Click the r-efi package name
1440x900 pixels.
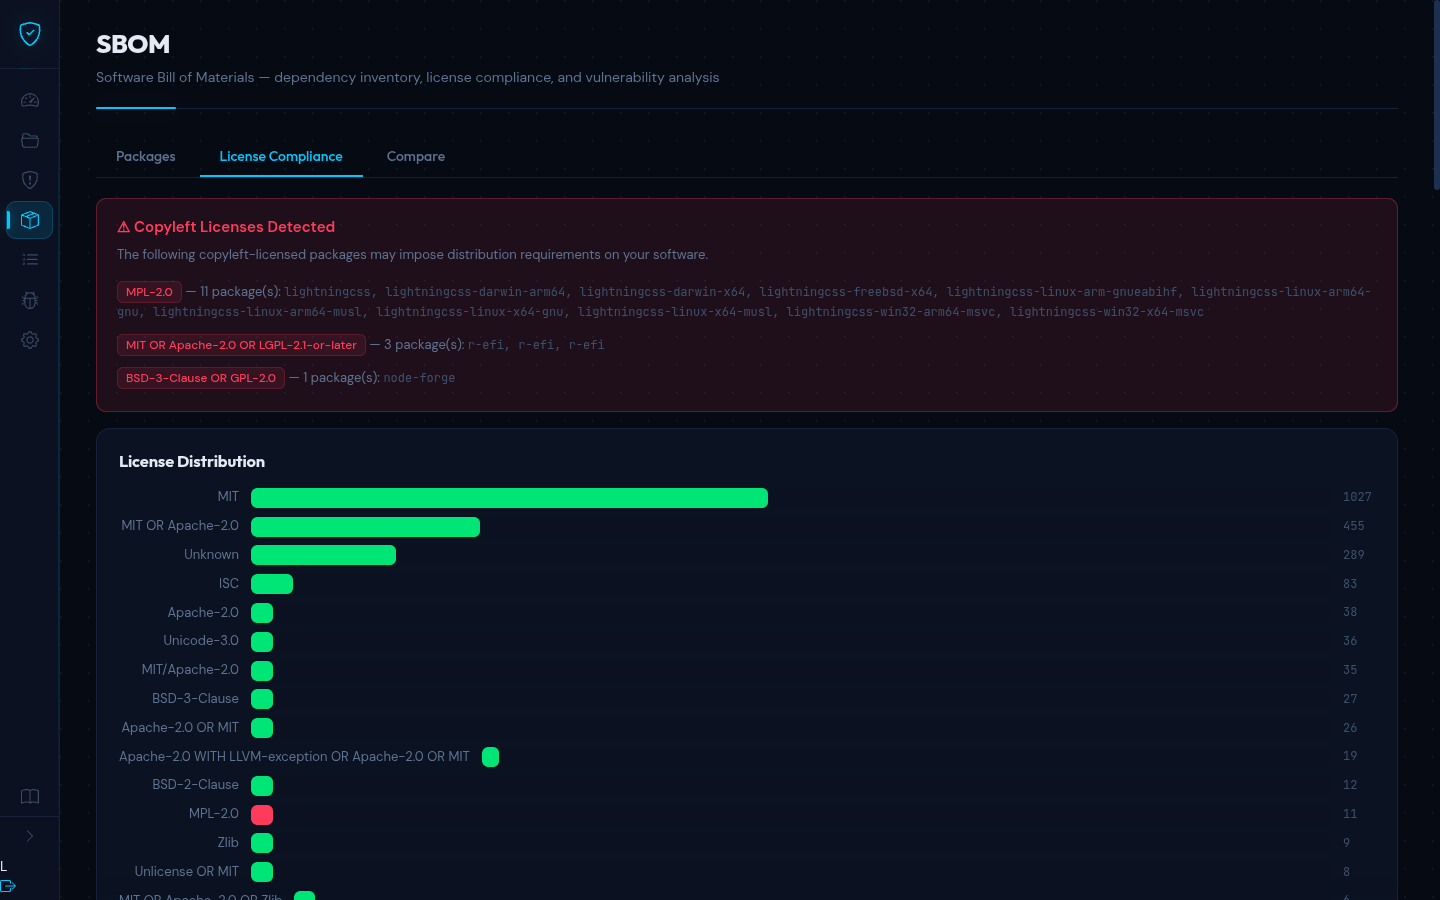[x=487, y=345]
